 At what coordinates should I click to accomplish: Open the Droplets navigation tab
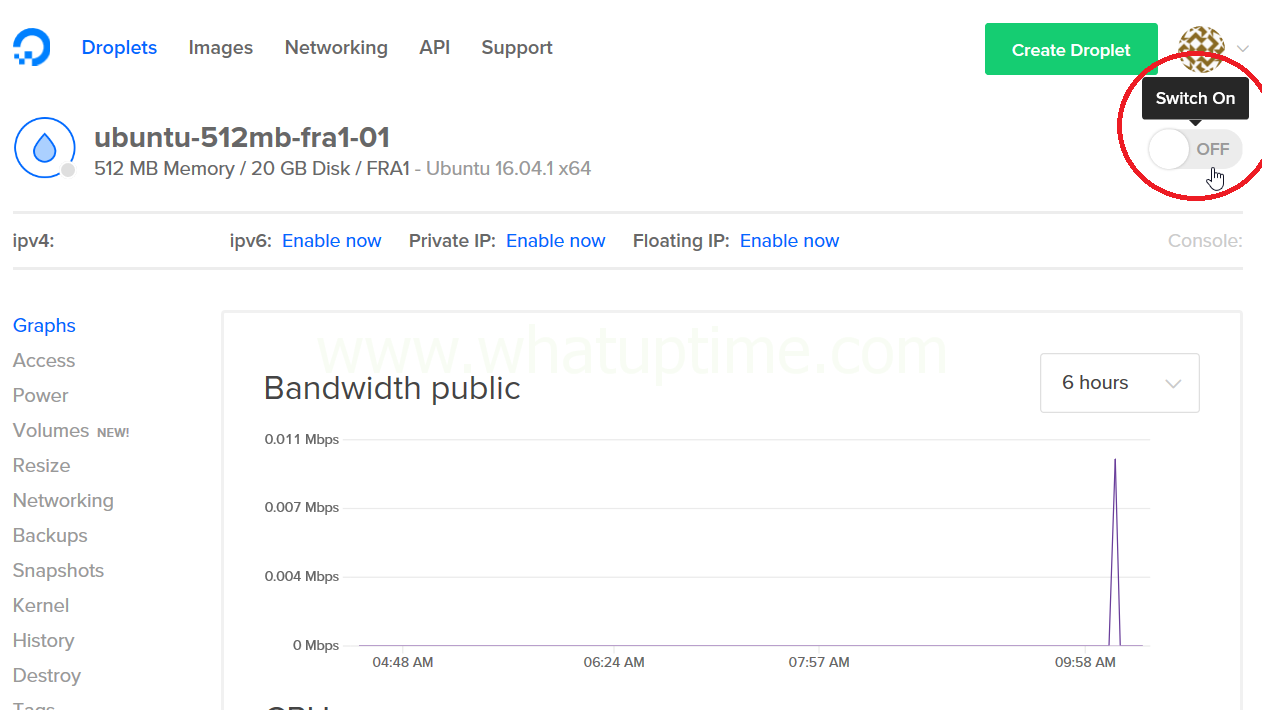tap(119, 48)
